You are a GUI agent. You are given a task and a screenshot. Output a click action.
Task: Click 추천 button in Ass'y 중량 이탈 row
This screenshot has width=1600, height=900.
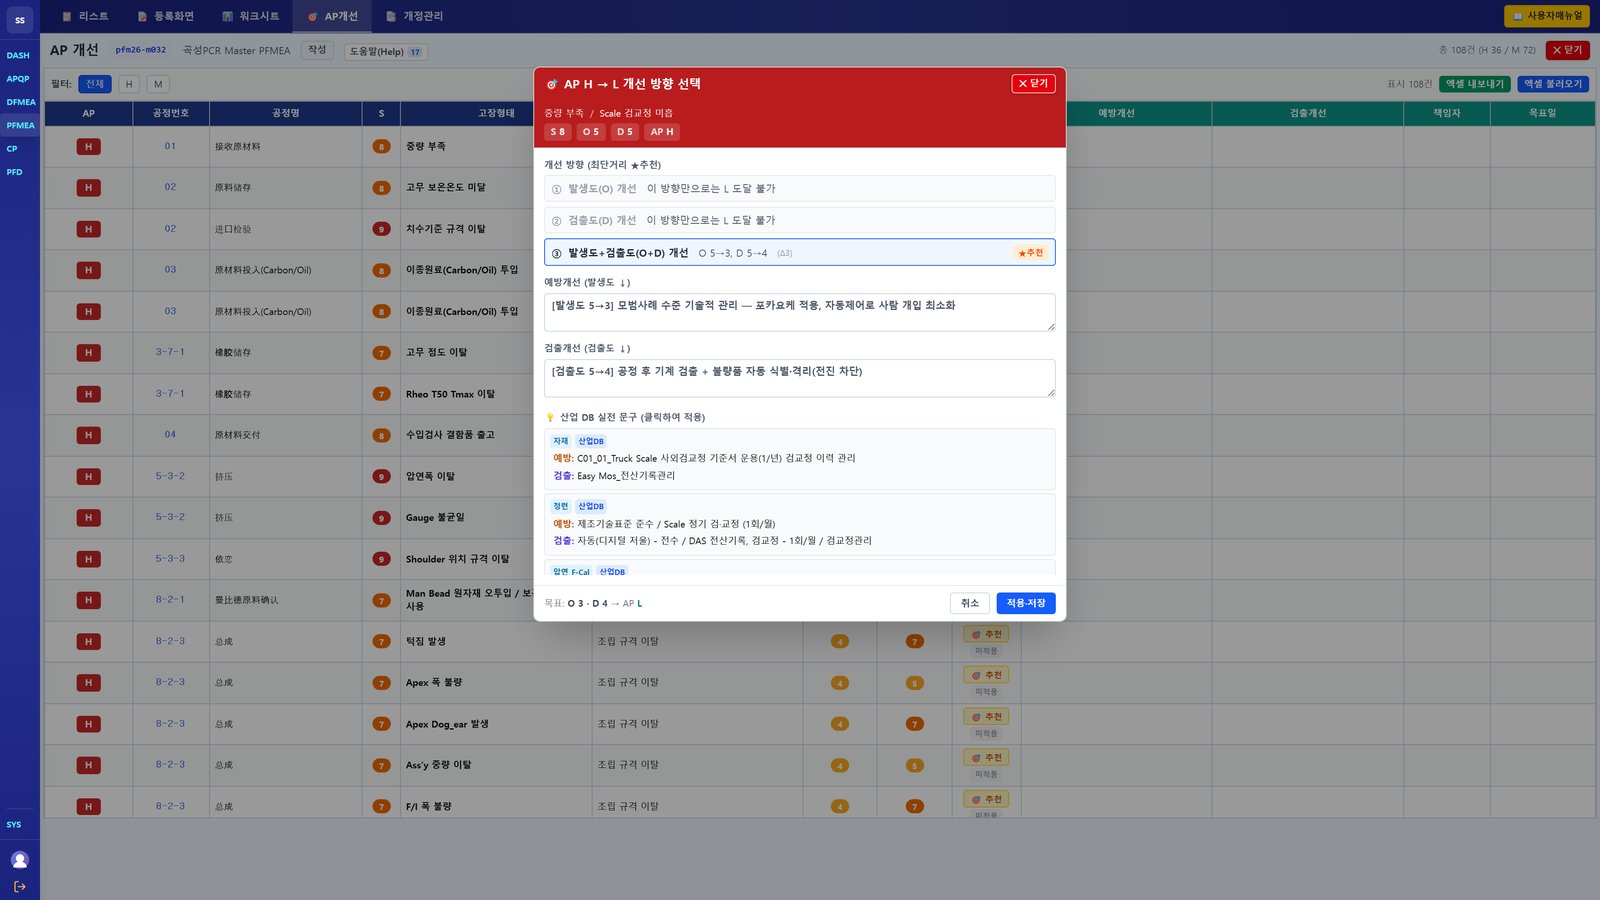click(986, 758)
